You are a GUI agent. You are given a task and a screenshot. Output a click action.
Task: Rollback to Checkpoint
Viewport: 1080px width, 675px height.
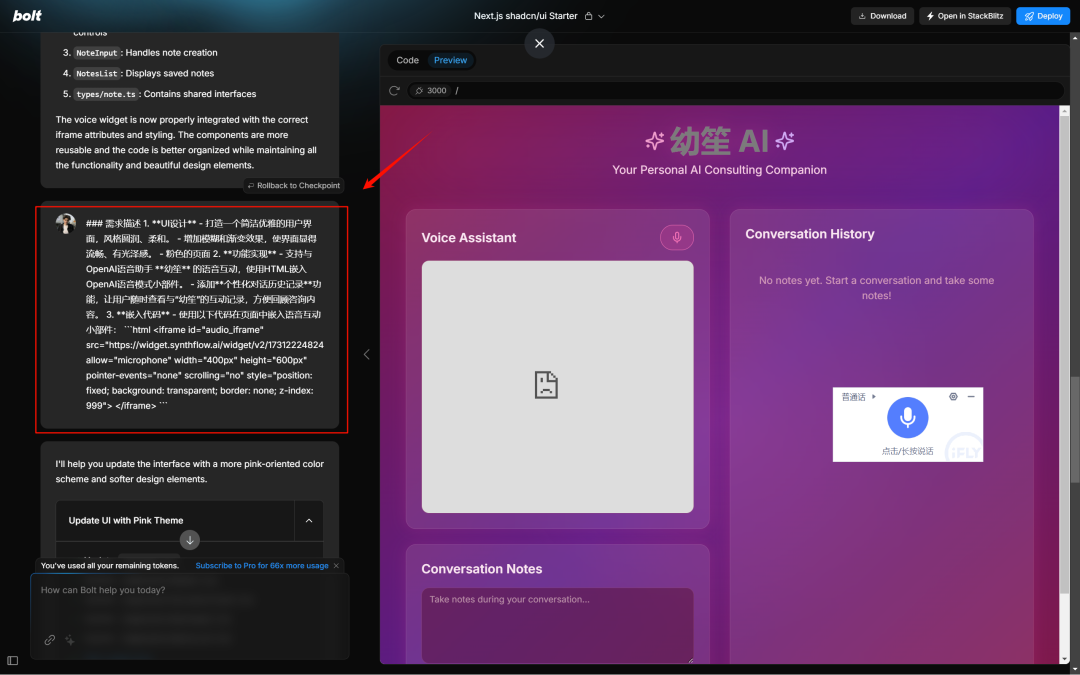click(x=294, y=185)
